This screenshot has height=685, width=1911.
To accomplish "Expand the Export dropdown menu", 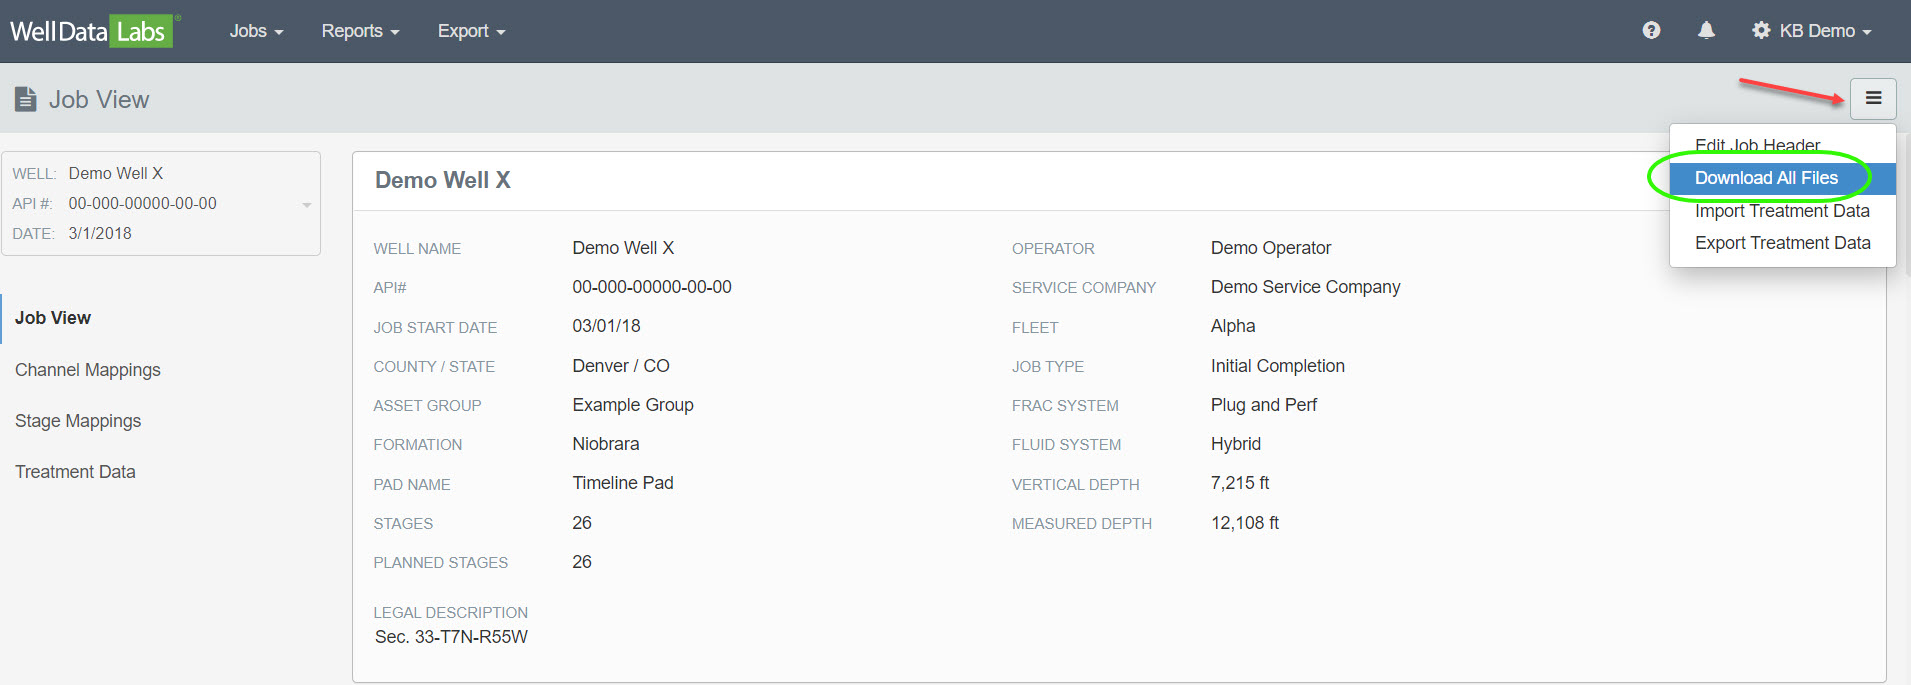I will pos(471,31).
